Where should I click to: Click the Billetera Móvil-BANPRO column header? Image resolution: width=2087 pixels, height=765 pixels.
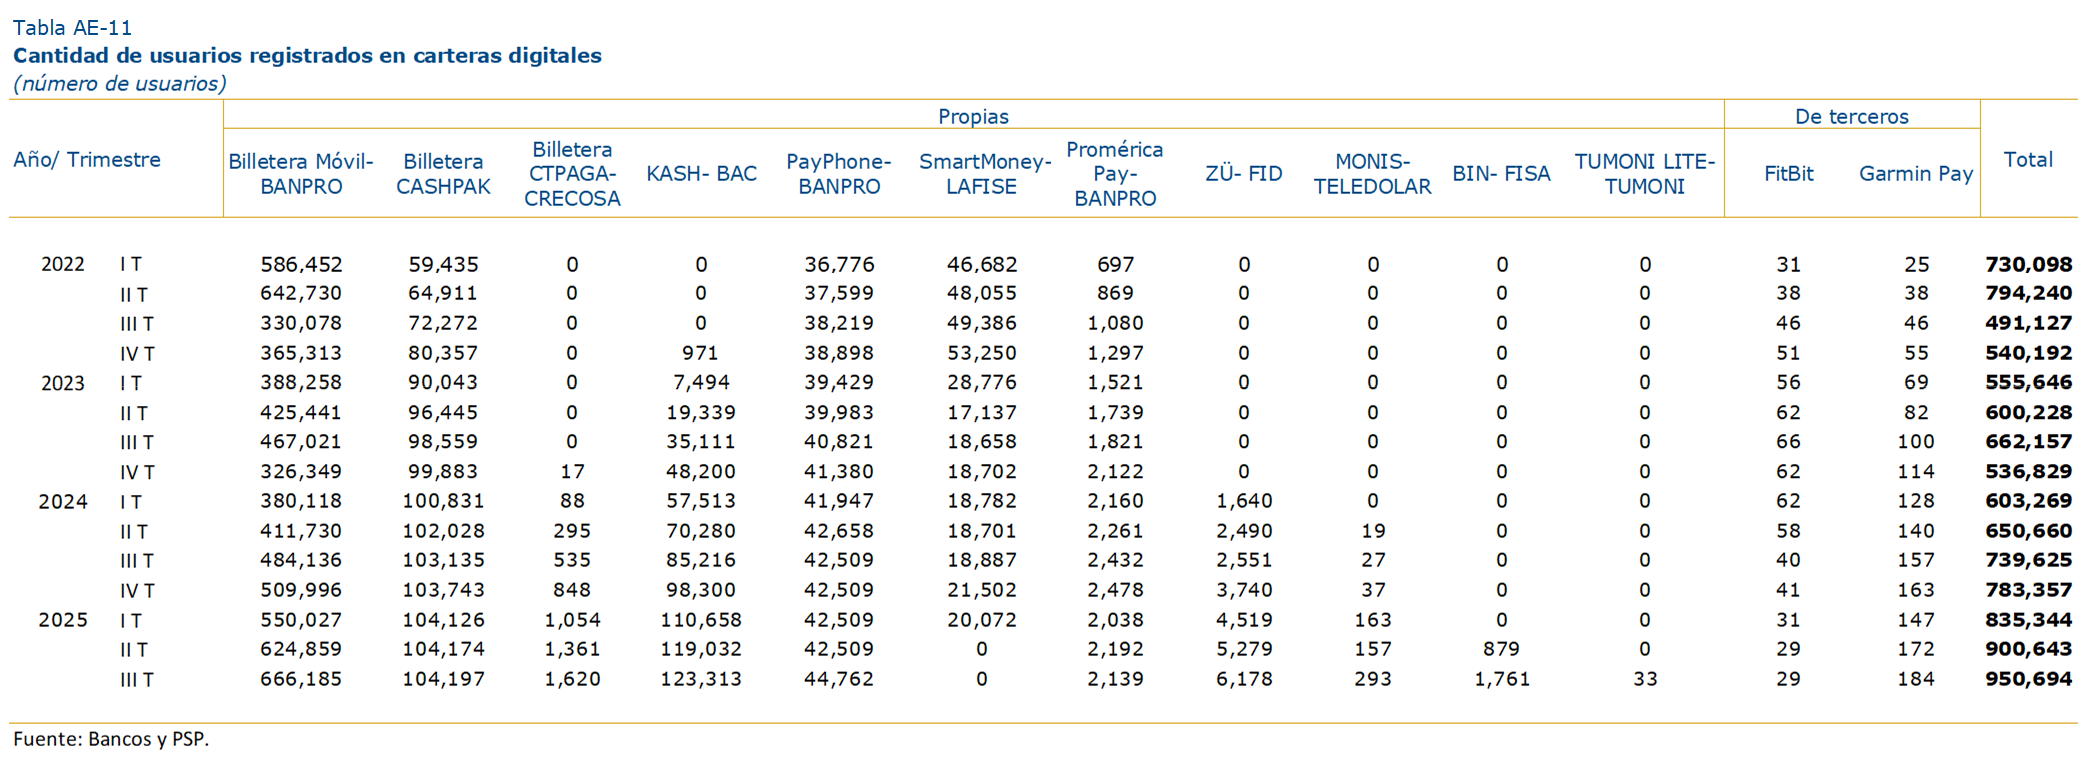(300, 174)
